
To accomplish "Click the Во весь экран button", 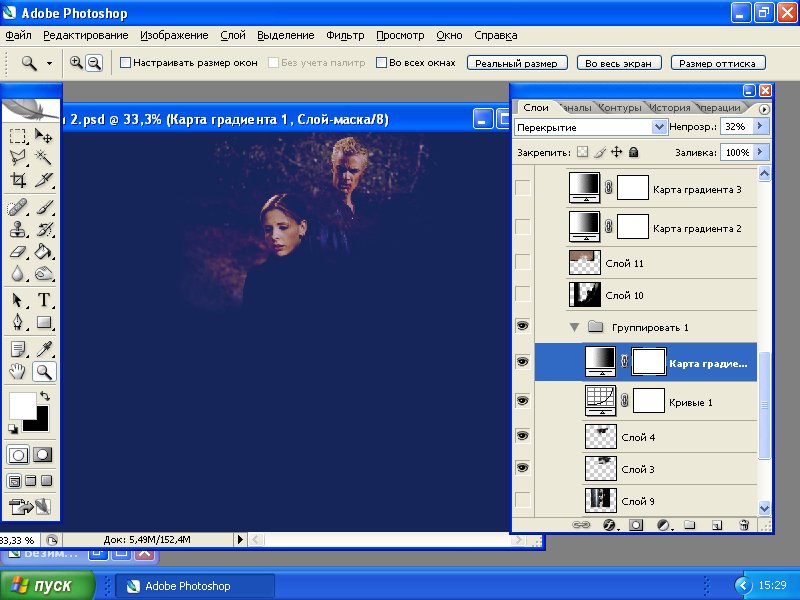I will tap(618, 62).
